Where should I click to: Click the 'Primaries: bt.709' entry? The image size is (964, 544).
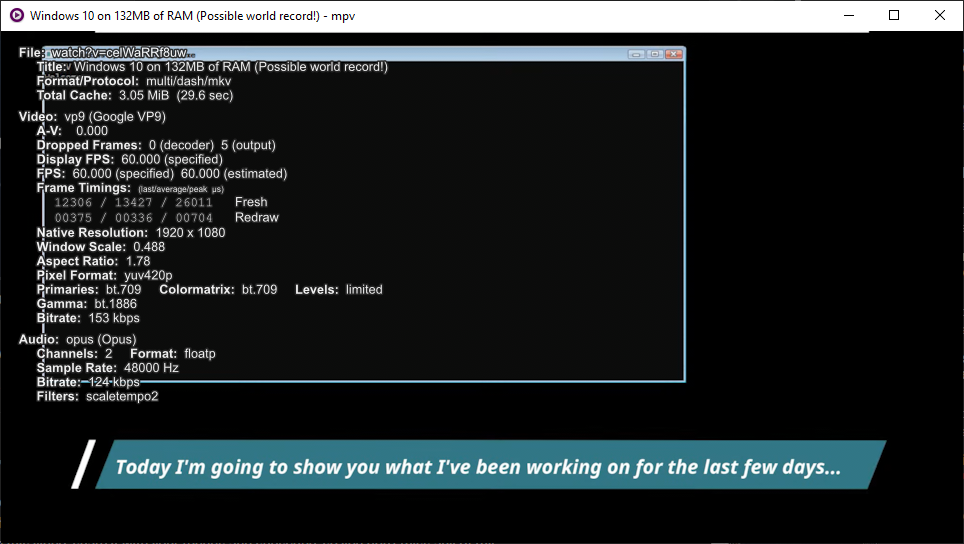tap(89, 290)
